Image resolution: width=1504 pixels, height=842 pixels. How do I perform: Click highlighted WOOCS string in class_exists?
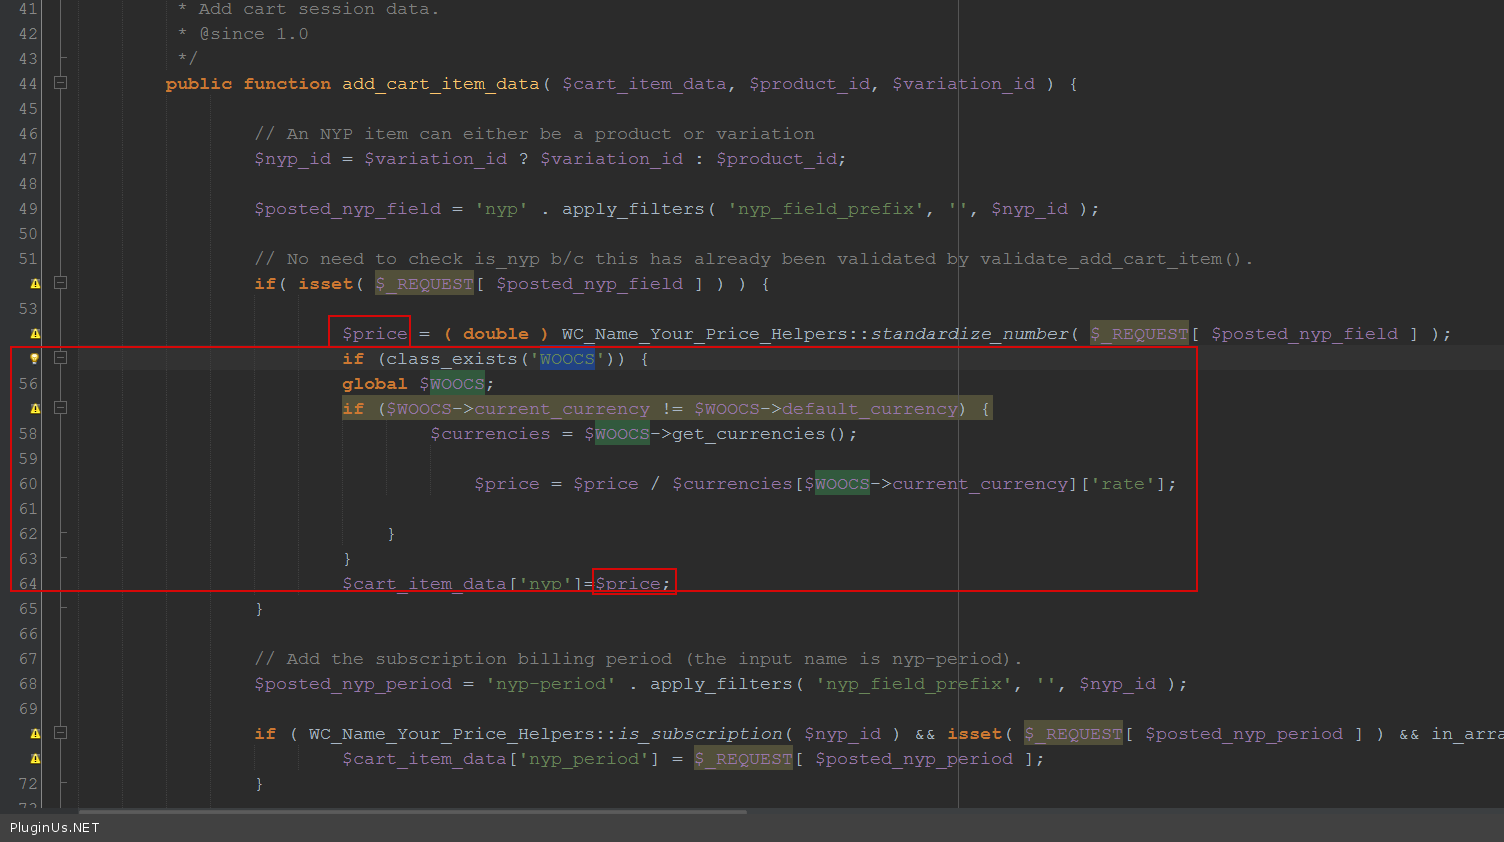[x=567, y=359]
